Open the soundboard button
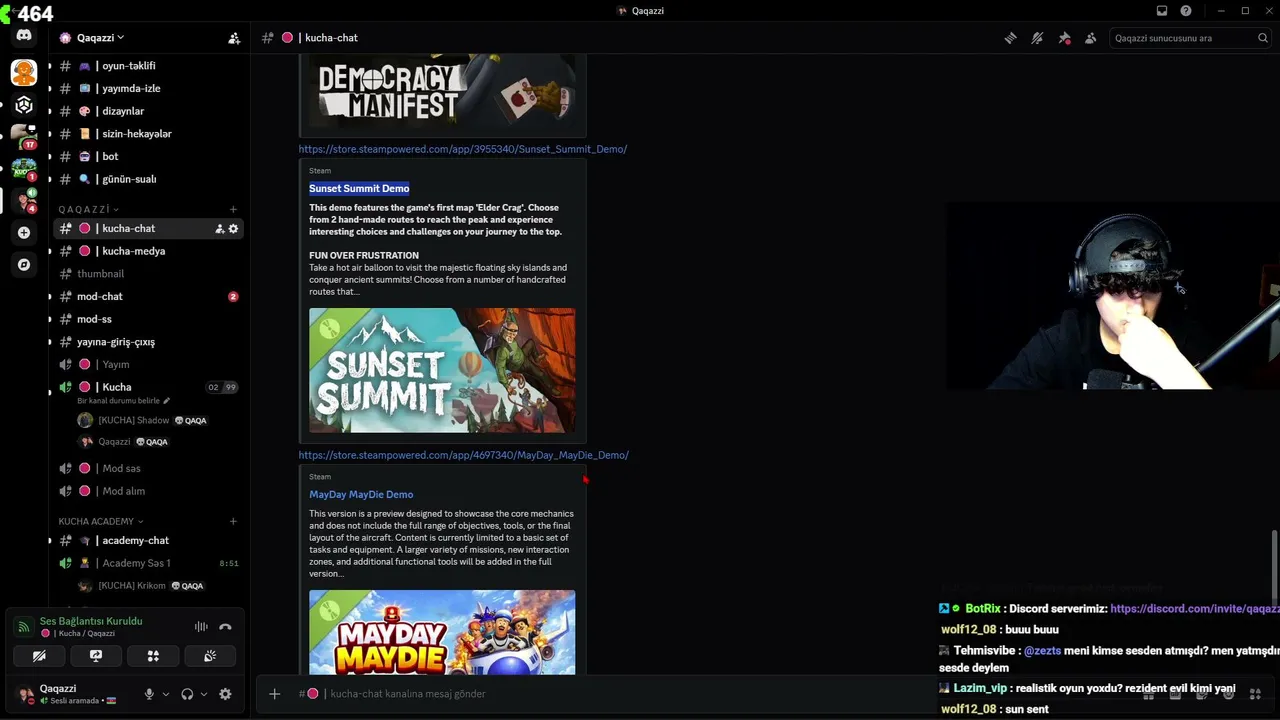Screen dimensions: 1280x720 [x=210, y=656]
